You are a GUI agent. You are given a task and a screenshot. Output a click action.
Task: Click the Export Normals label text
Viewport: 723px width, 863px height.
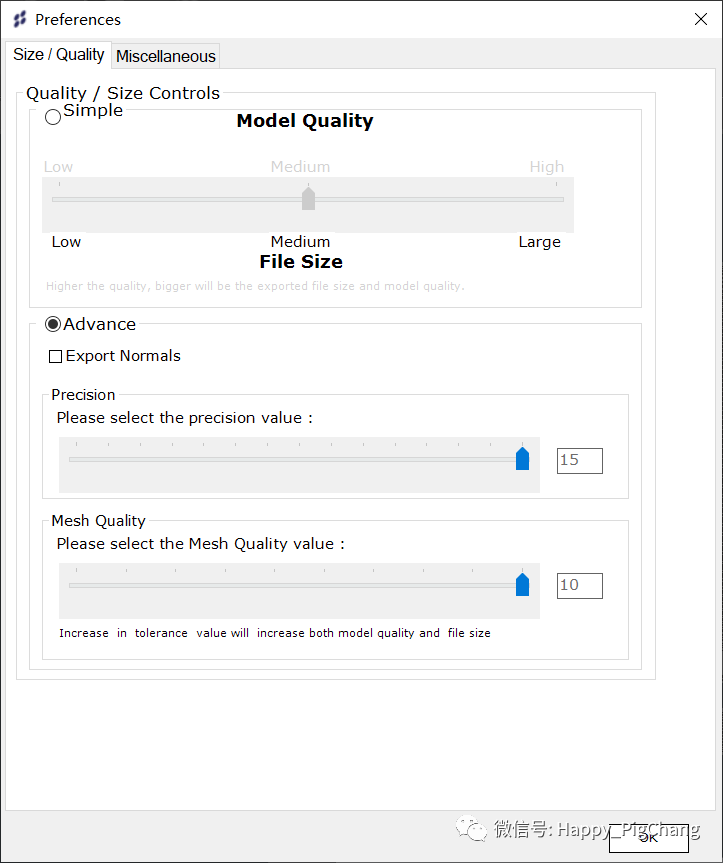[x=123, y=356]
